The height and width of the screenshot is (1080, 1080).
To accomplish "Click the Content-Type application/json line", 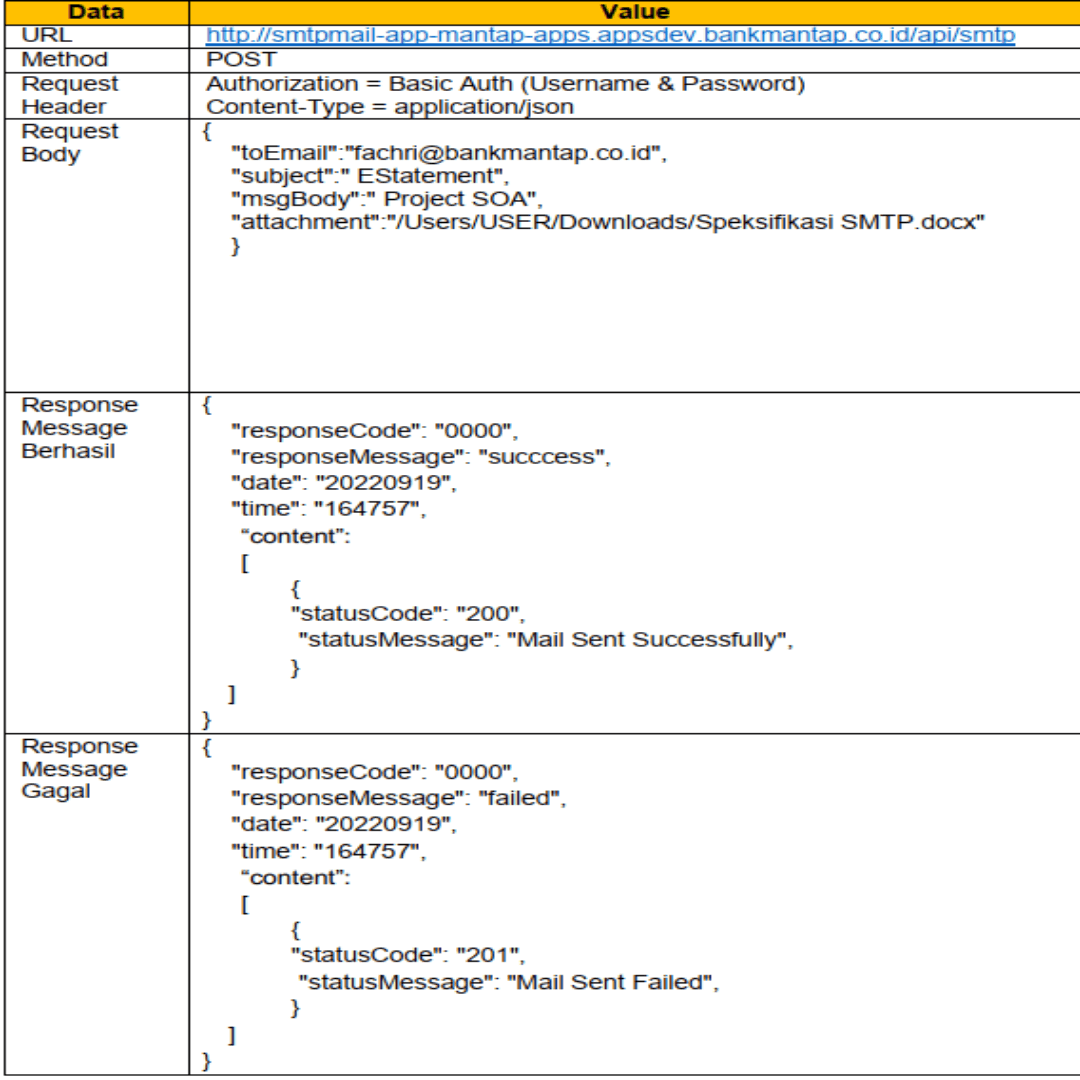I will click(x=390, y=107).
